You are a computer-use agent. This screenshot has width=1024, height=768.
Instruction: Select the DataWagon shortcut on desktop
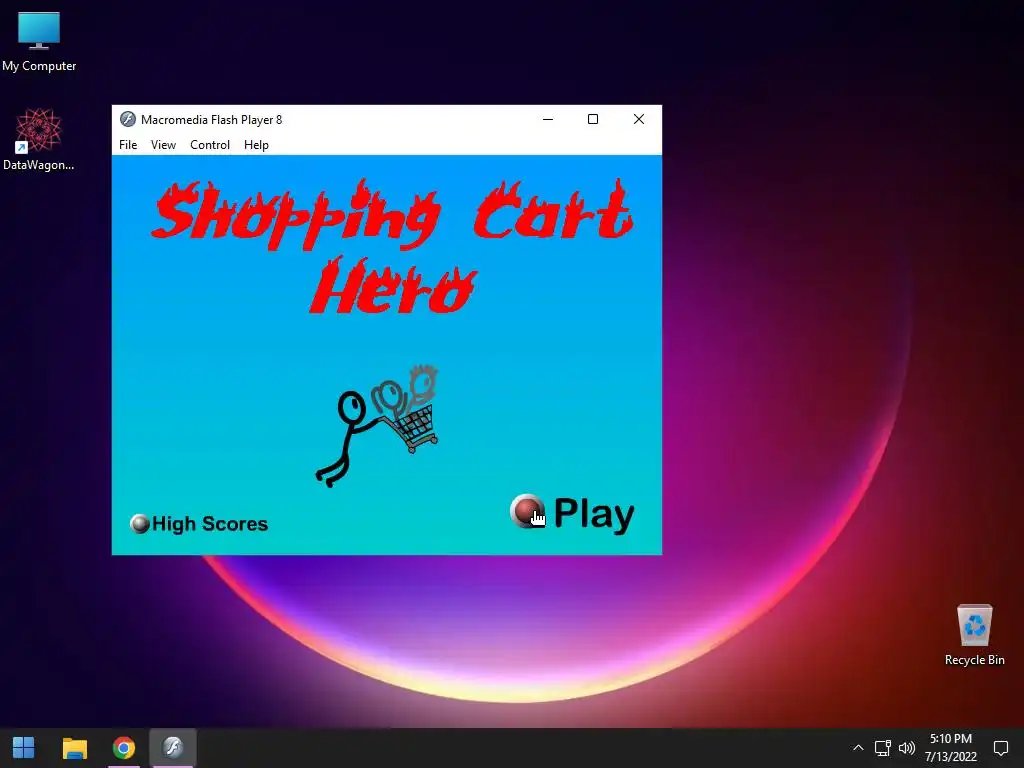pyautogui.click(x=39, y=140)
